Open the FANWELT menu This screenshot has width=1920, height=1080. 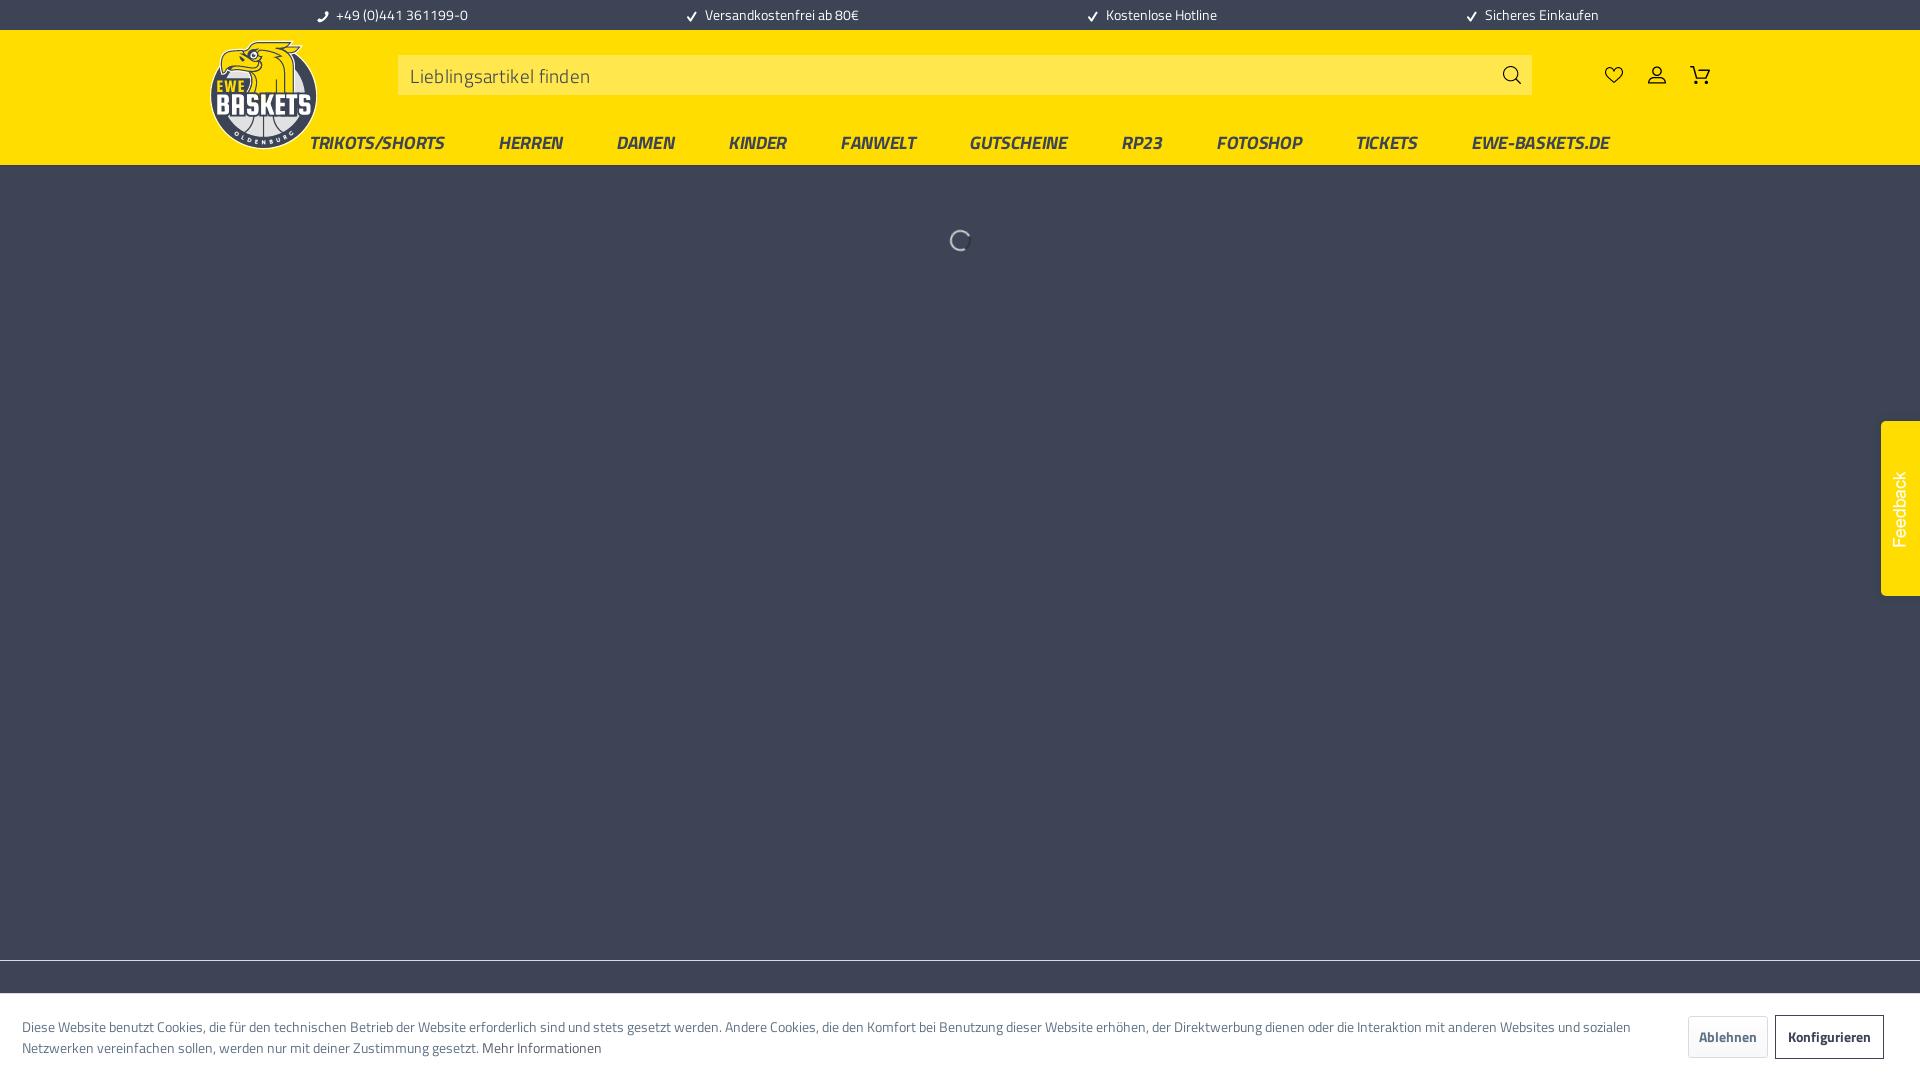[x=878, y=143]
